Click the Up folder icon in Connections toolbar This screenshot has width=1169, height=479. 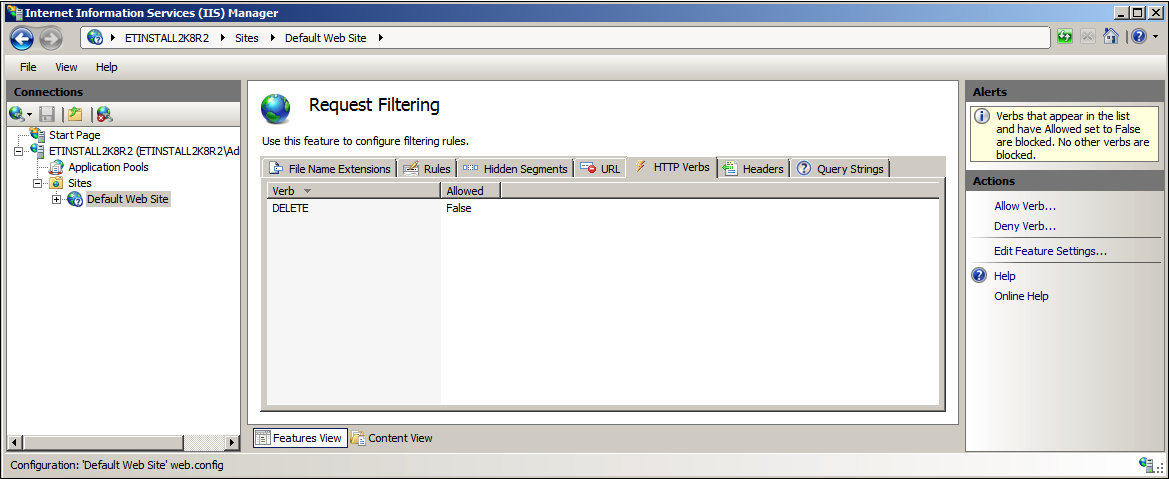75,114
